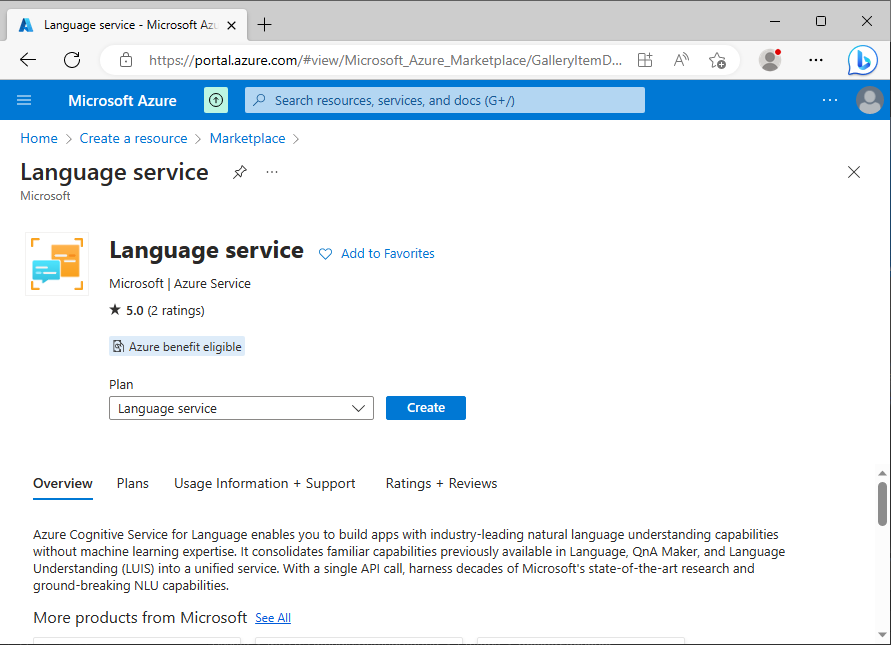Click the Microsoft Azure home logo
Screen dimensions: 891x645
pyautogui.click(x=122, y=100)
